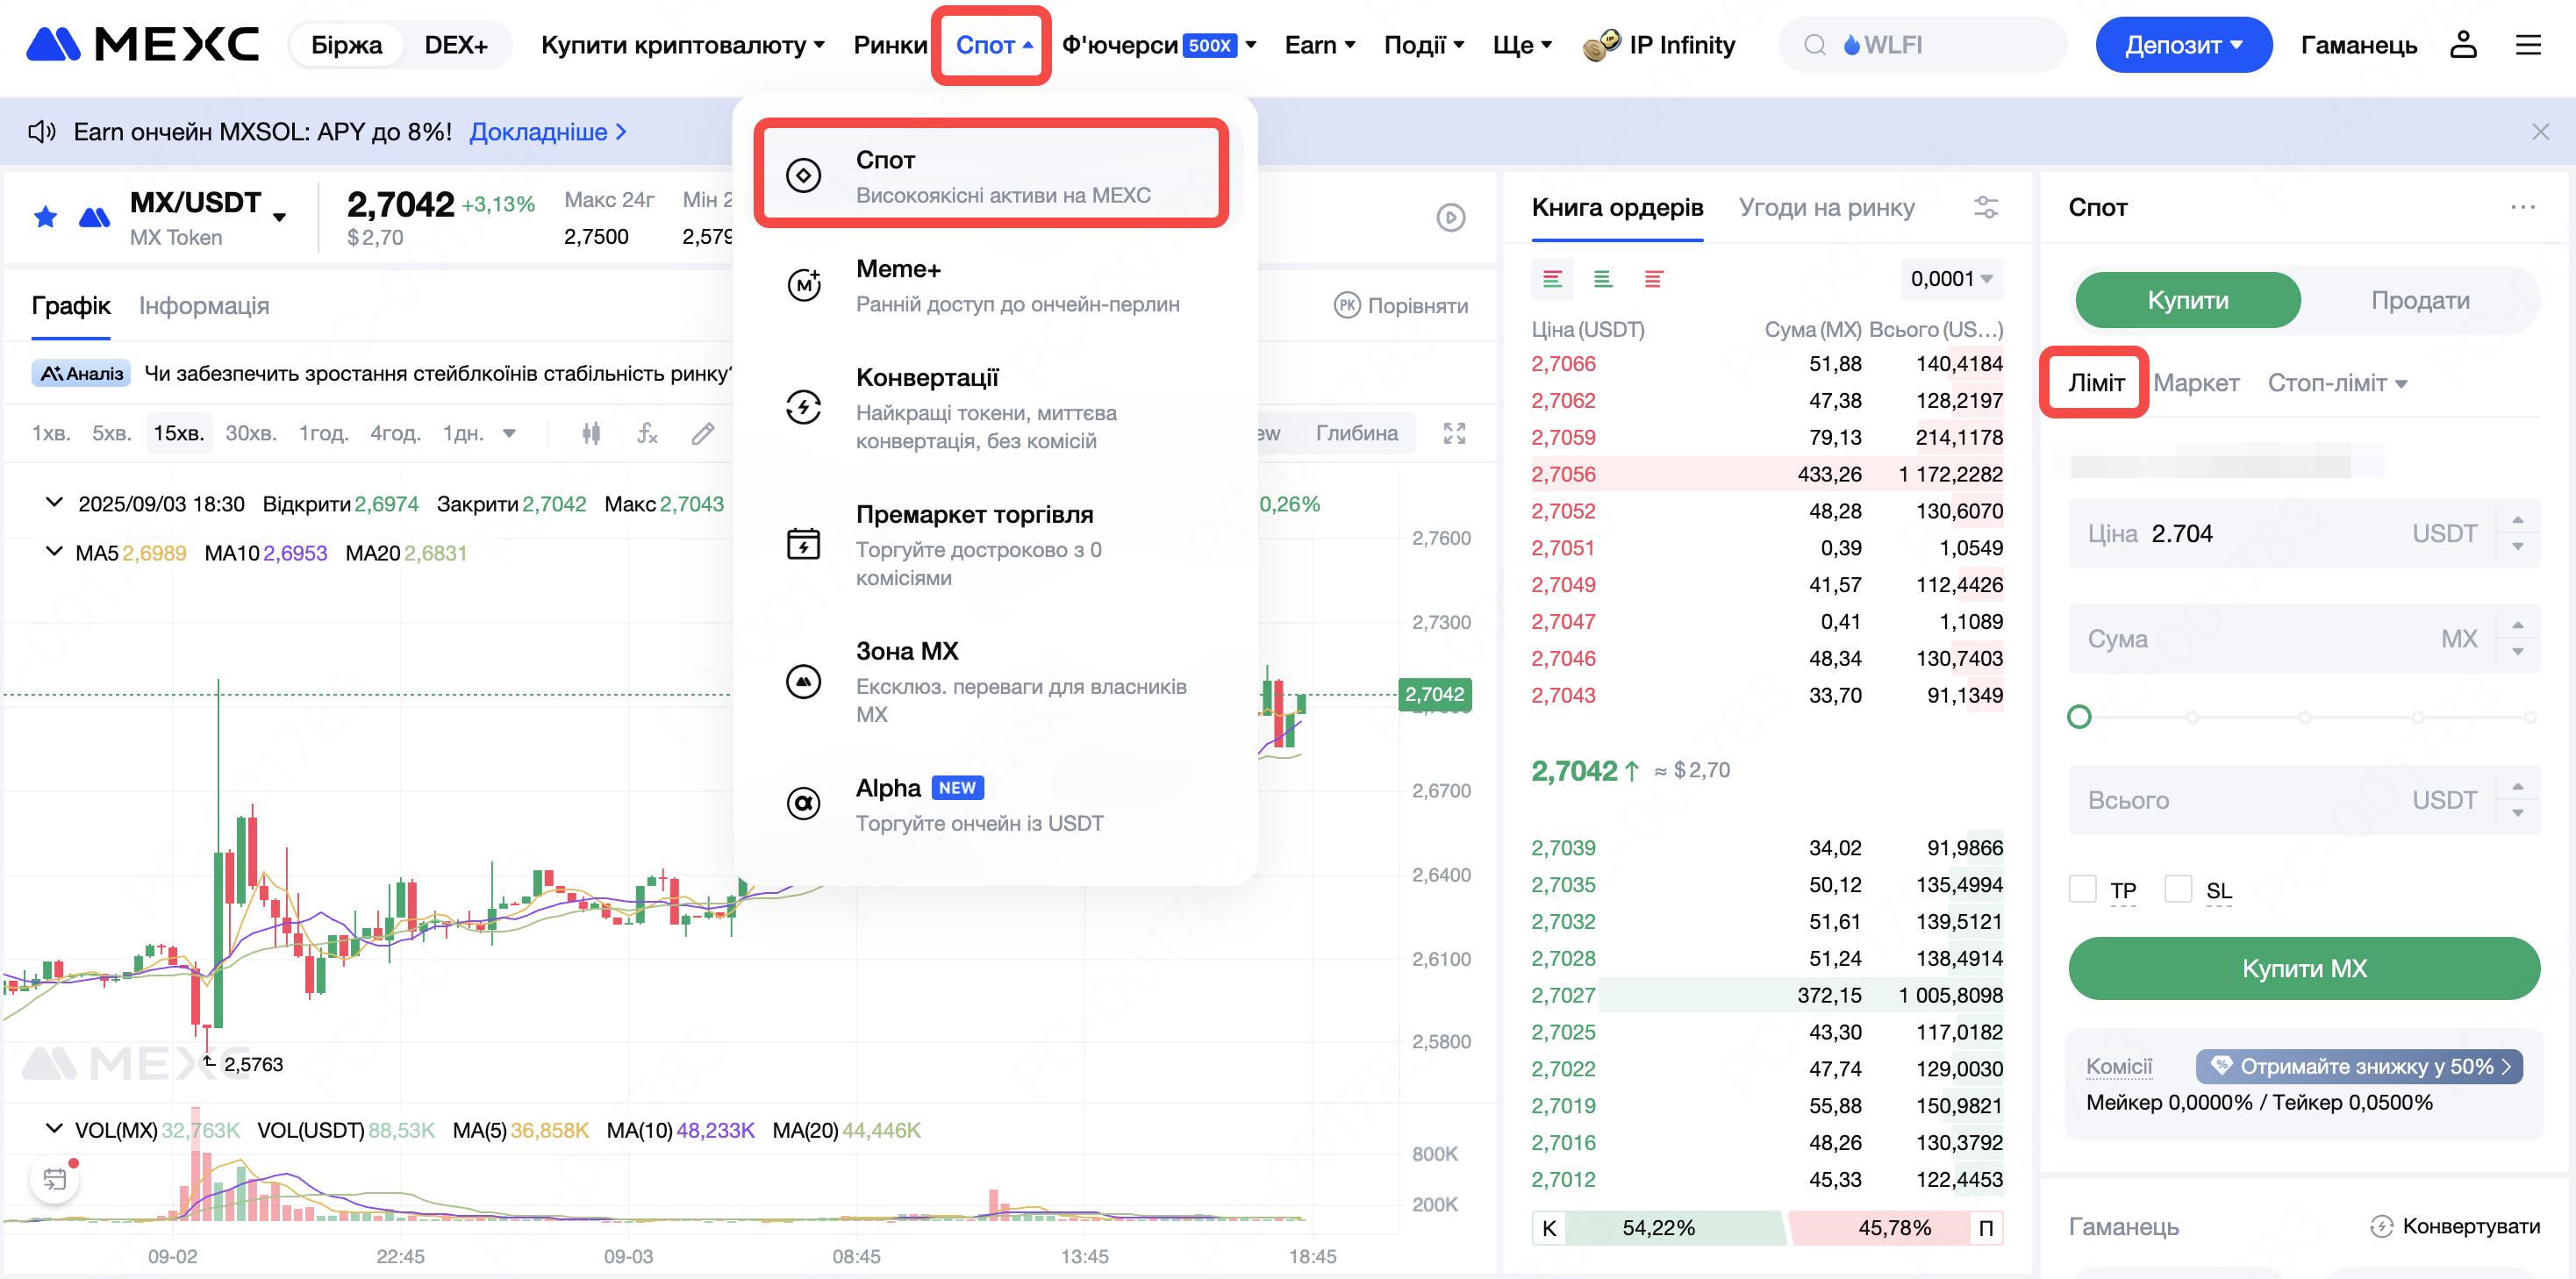The height and width of the screenshot is (1279, 2576).
Task: Show only sell orders view icon
Action: (1653, 279)
